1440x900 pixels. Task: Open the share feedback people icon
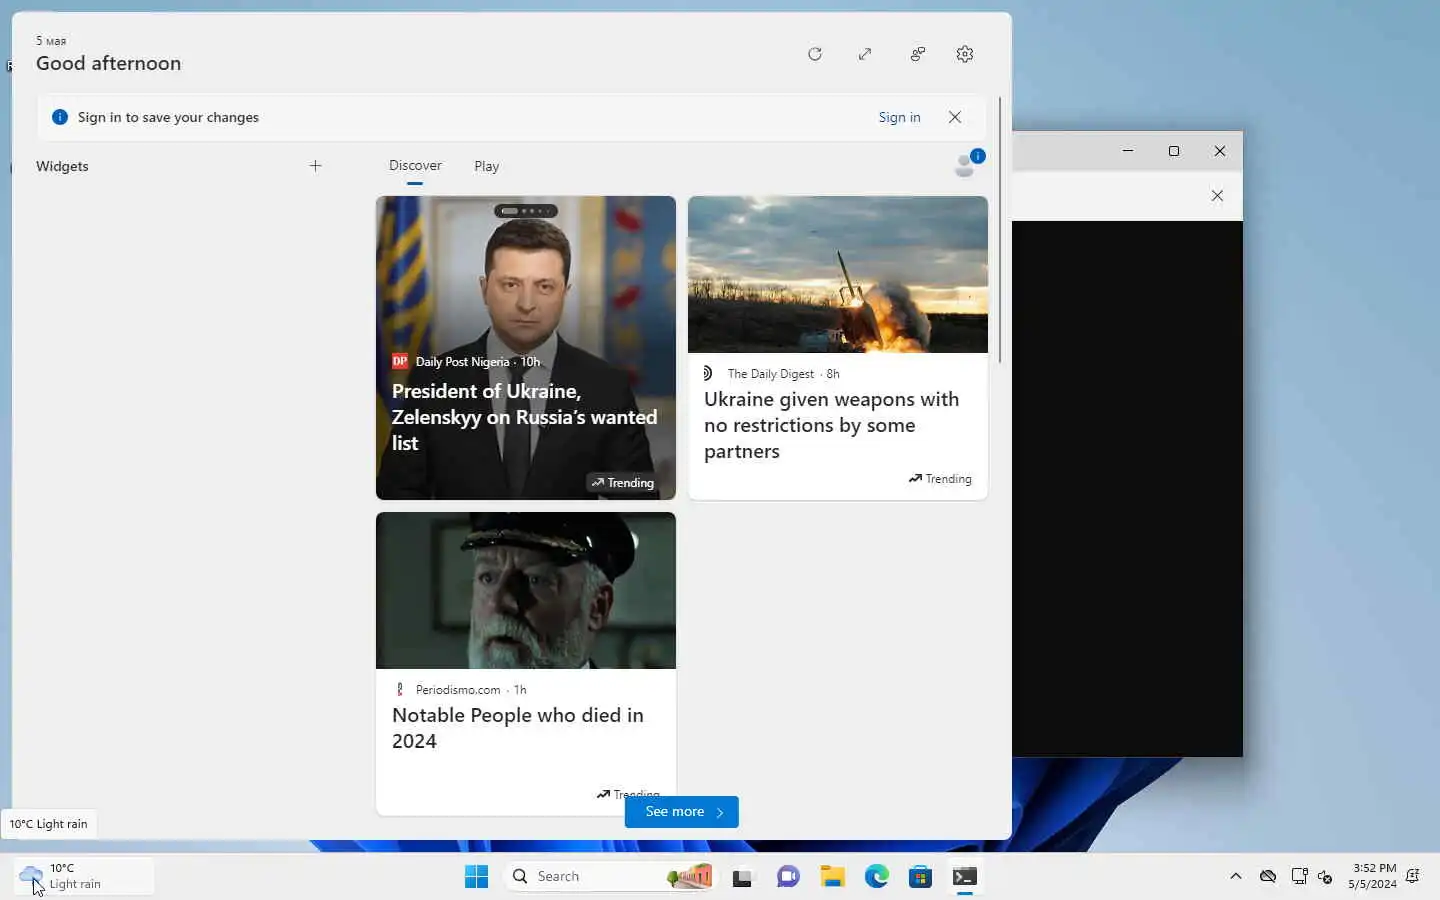[x=917, y=54]
